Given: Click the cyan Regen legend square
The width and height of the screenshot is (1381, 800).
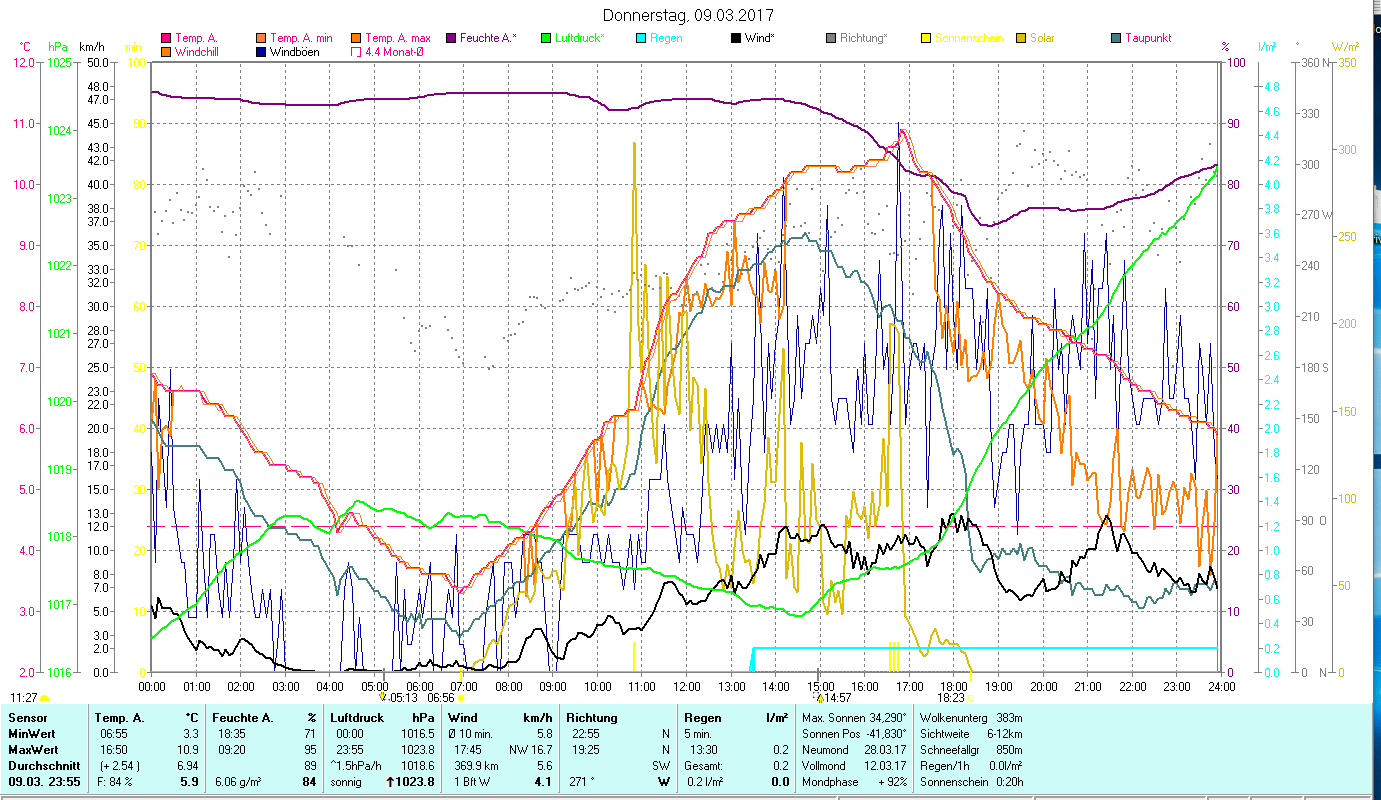Looking at the screenshot, I should click(641, 38).
